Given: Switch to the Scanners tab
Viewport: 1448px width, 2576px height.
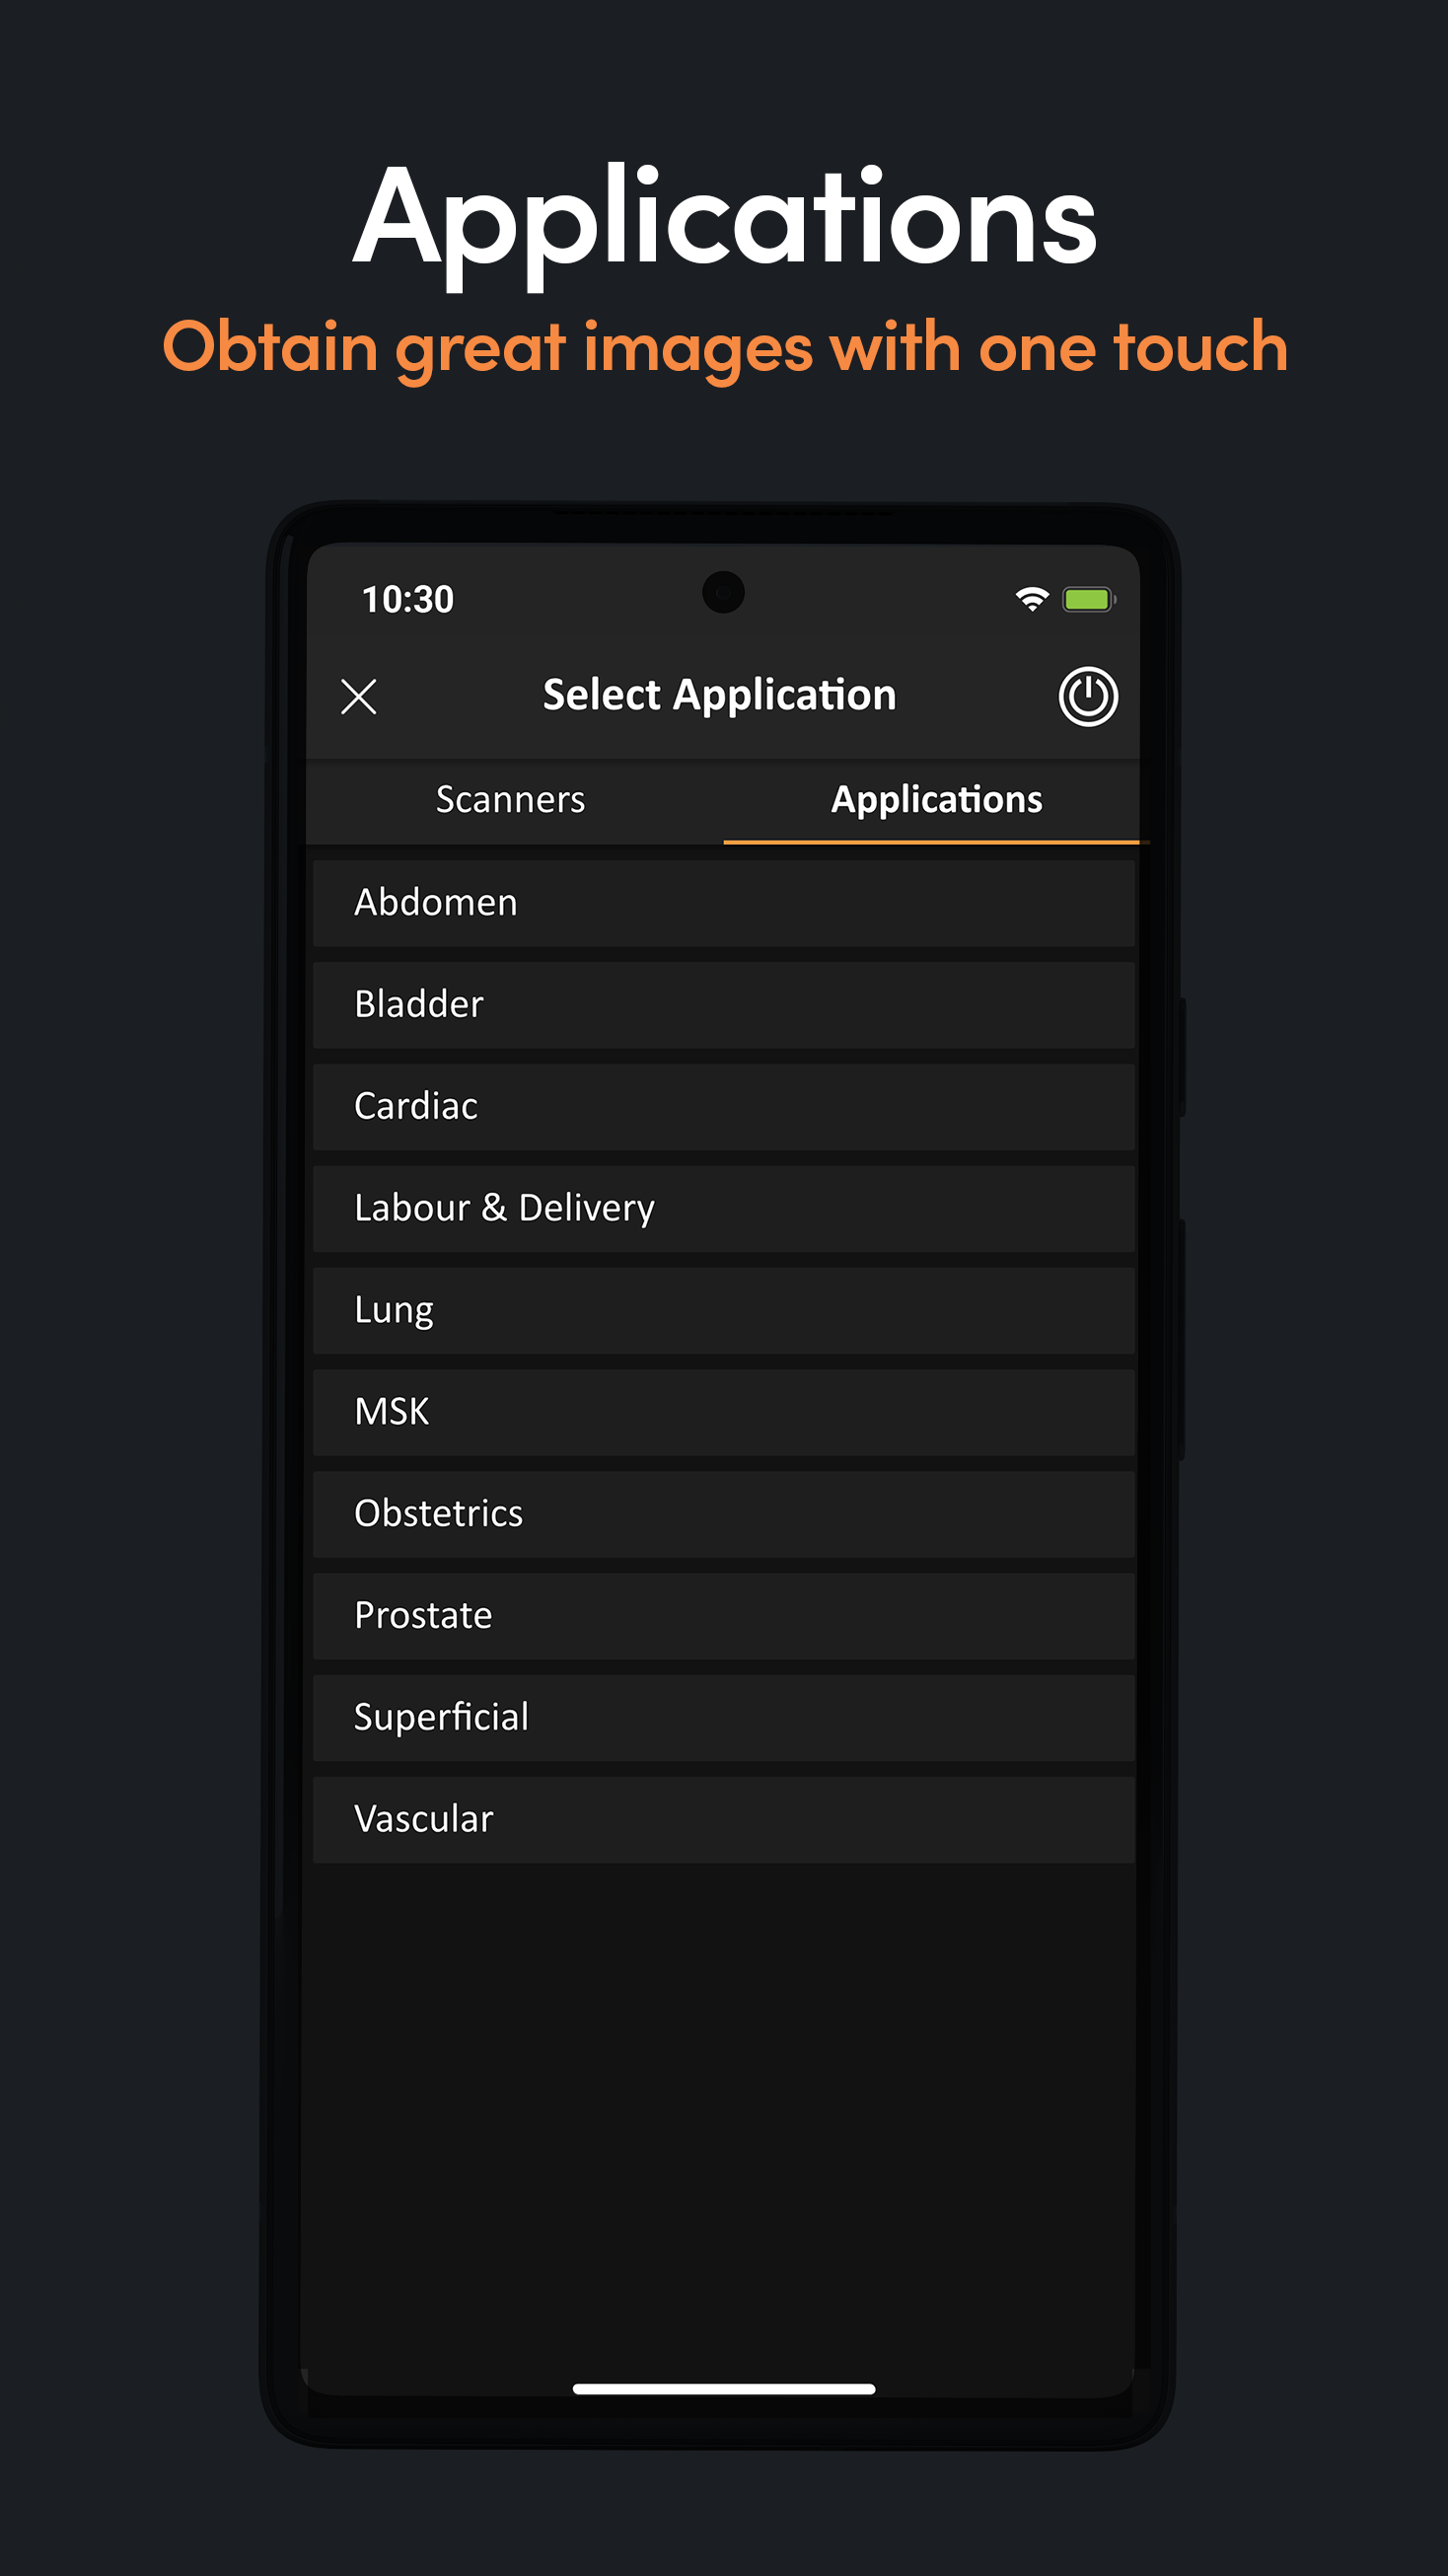Looking at the screenshot, I should coord(511,800).
